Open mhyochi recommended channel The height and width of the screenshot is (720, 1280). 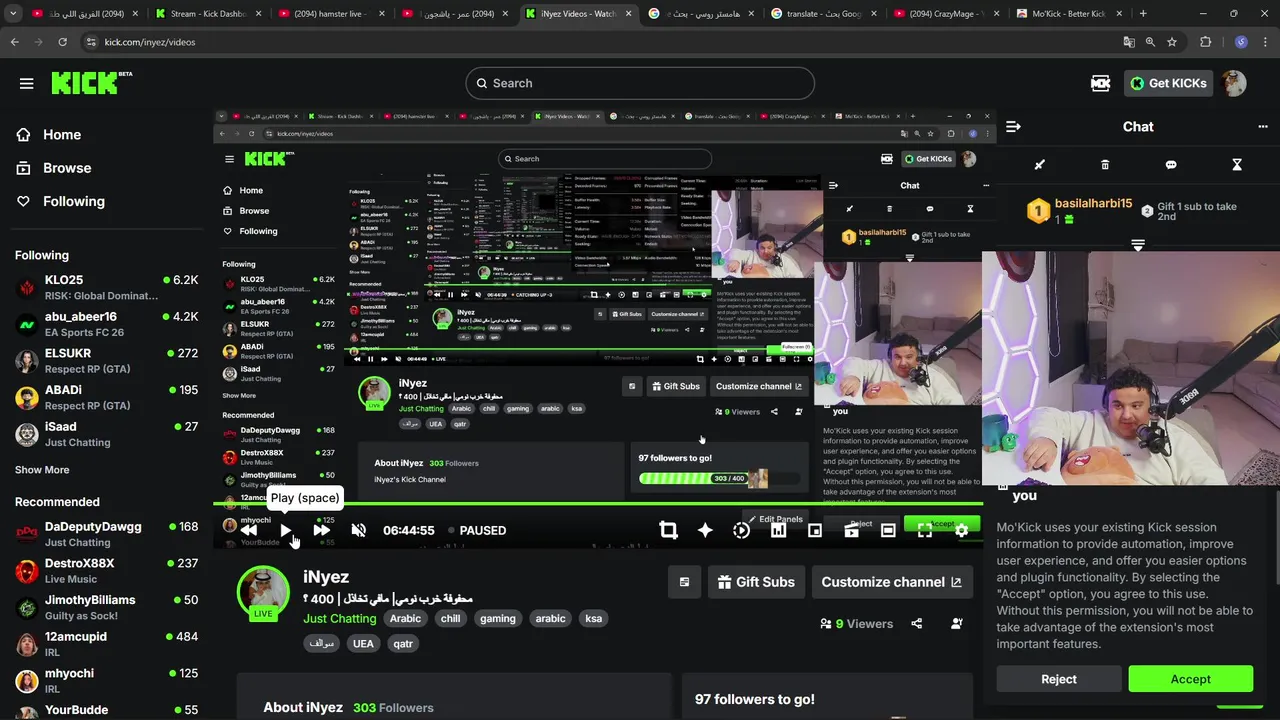click(x=107, y=680)
